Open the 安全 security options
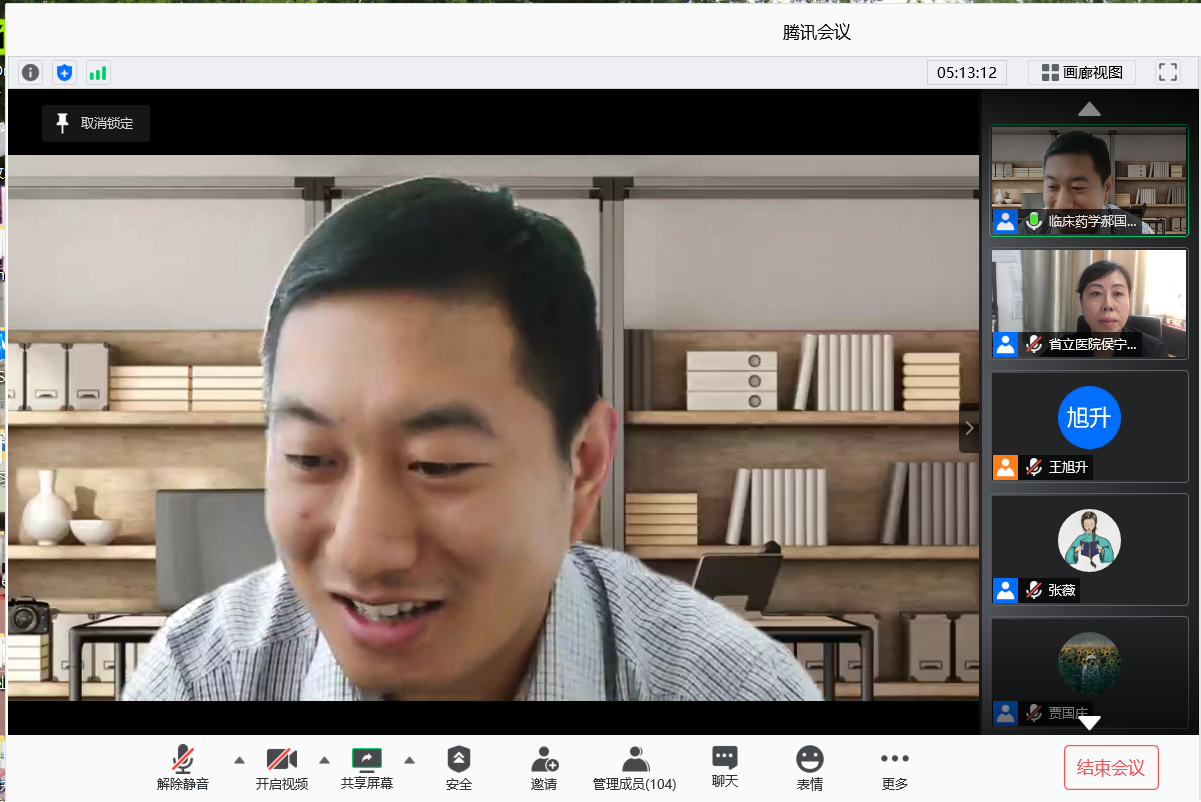1201x802 pixels. pos(458,767)
